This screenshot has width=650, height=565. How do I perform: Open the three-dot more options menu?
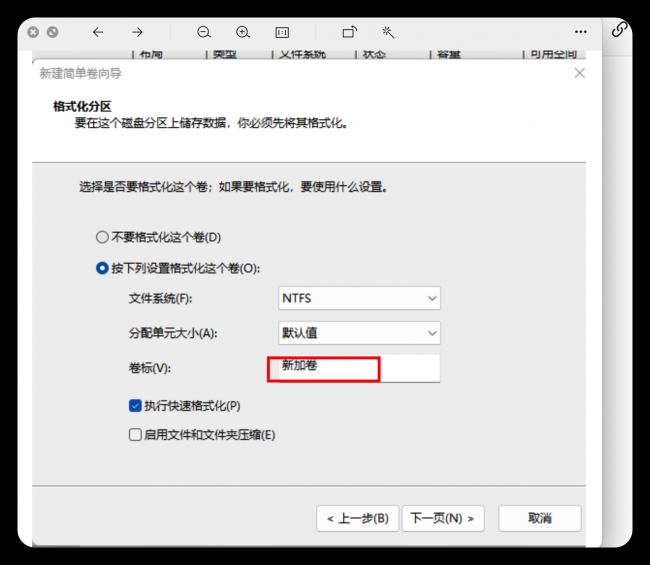coord(580,32)
